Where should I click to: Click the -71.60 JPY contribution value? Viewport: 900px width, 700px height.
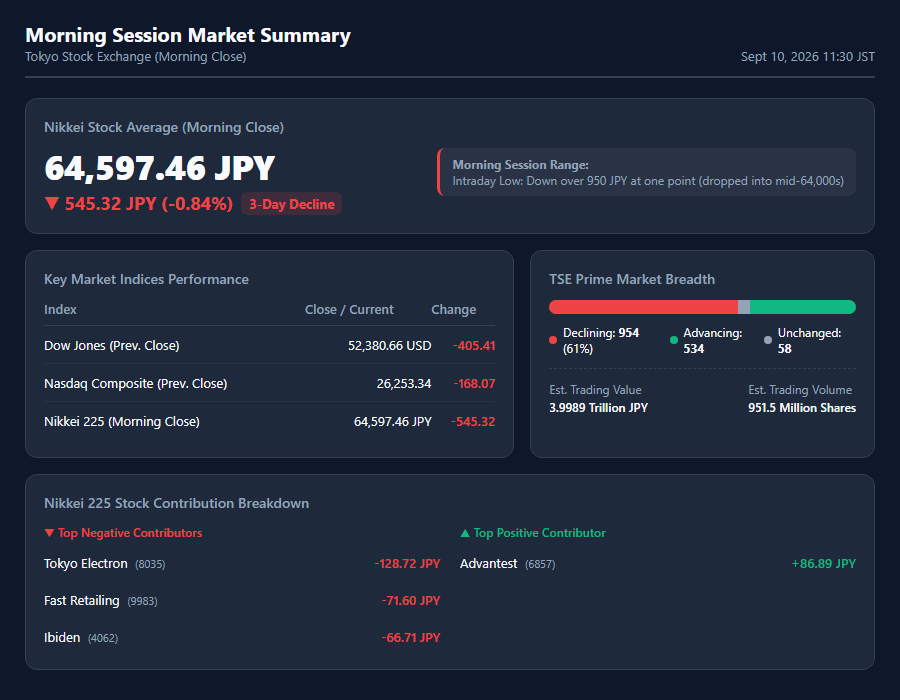[411, 601]
